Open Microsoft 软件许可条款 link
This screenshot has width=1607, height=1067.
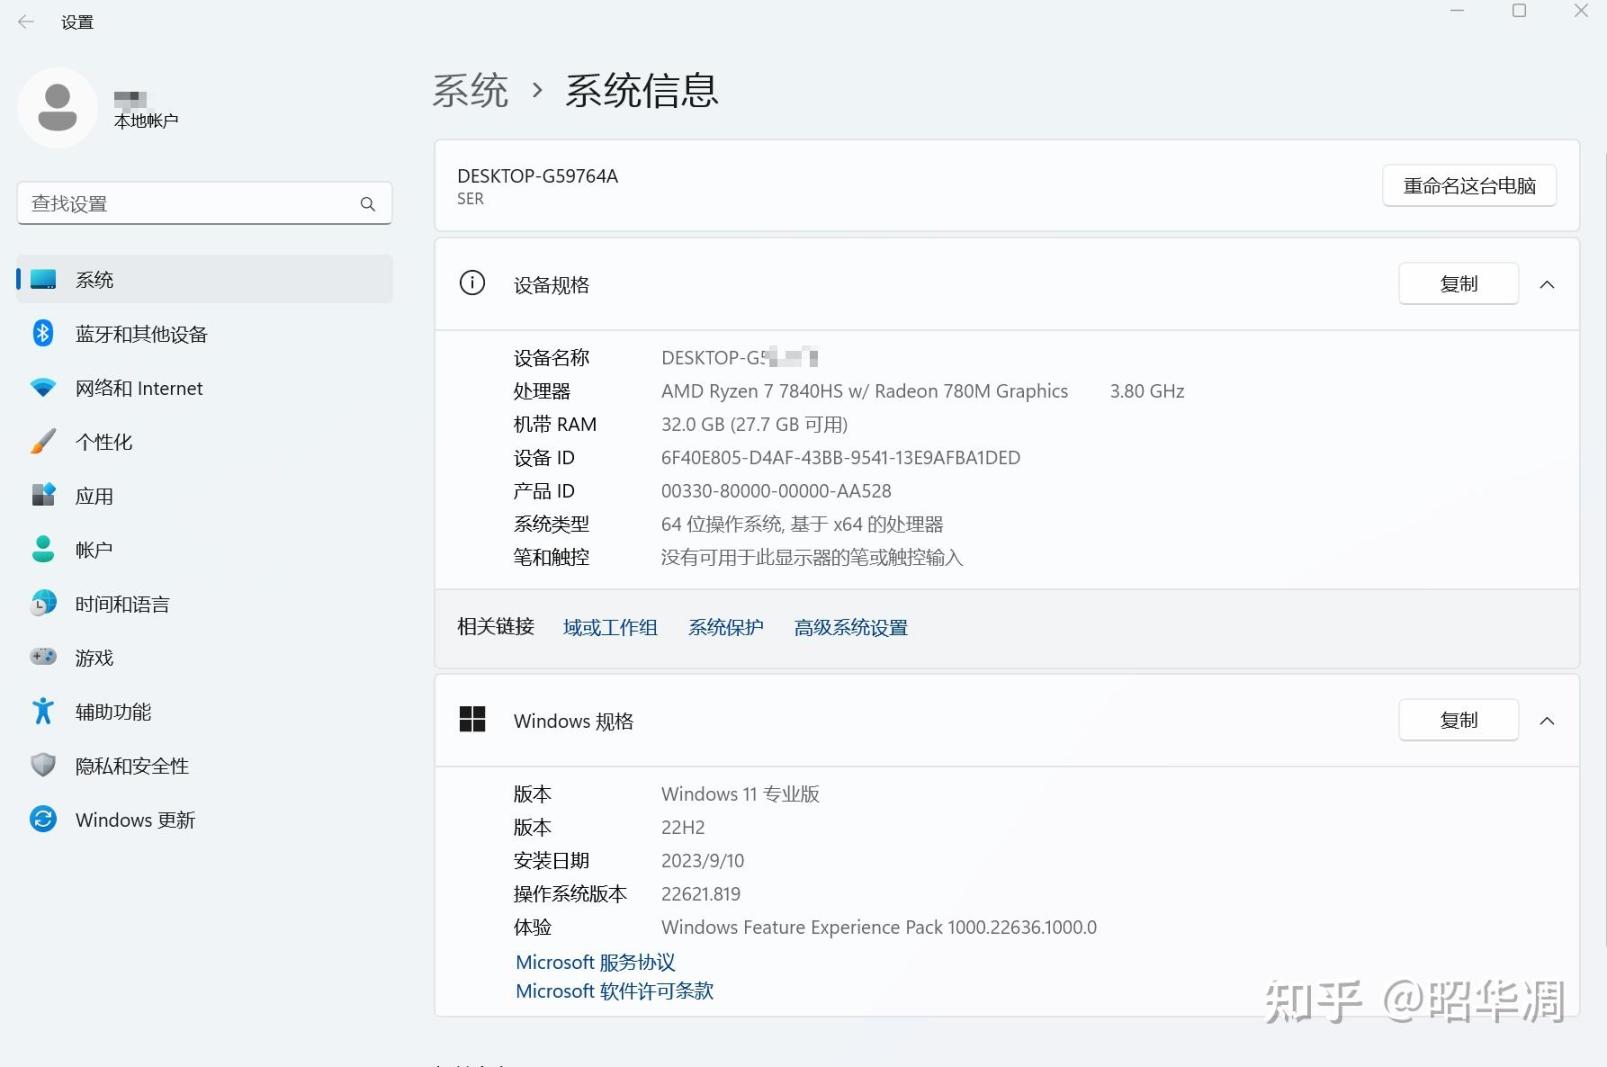tap(615, 991)
